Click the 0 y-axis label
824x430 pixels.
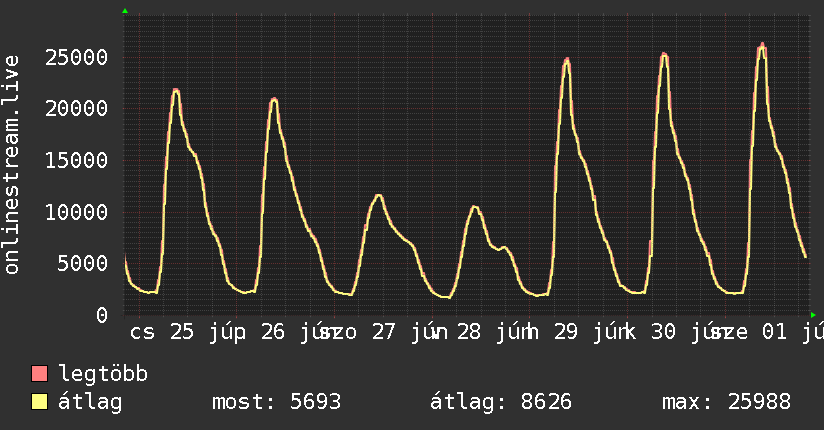tap(102, 315)
